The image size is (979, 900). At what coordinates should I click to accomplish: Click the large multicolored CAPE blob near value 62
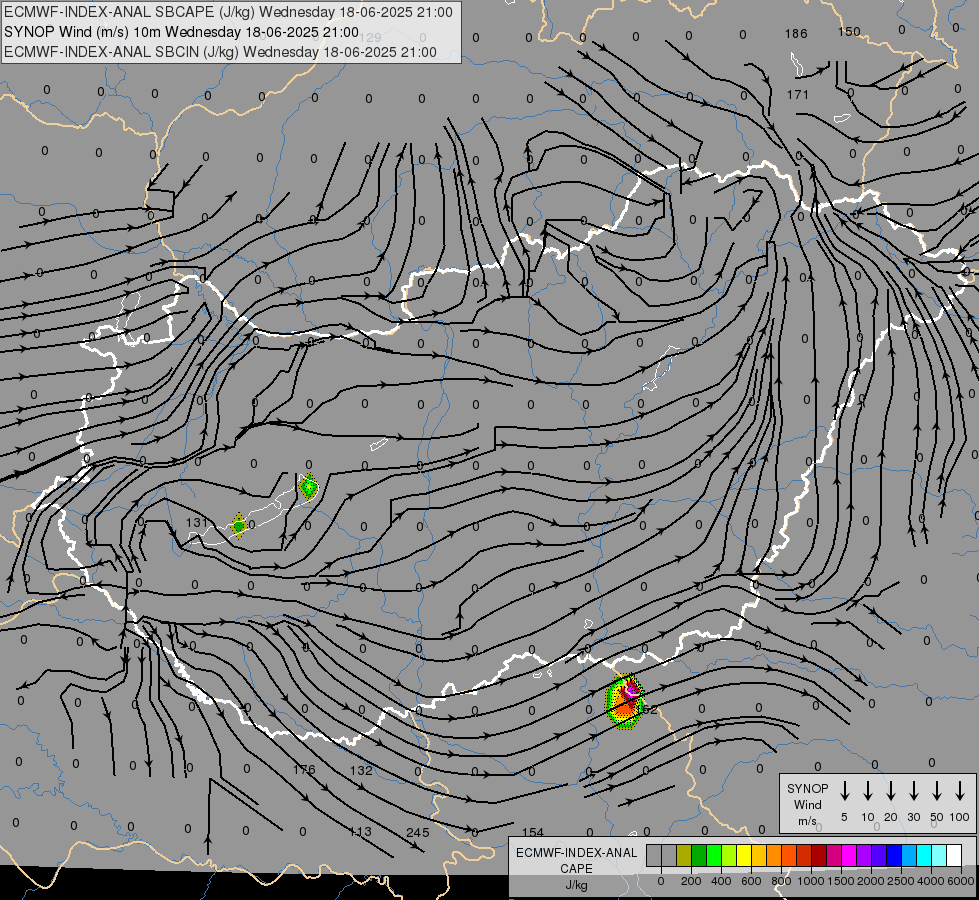(624, 701)
